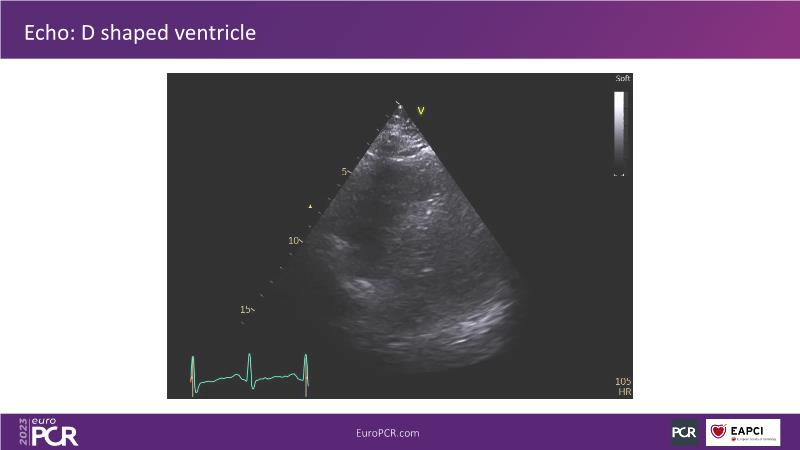Click the middle R-wave peak on ECG
800x450 pixels.
248,356
